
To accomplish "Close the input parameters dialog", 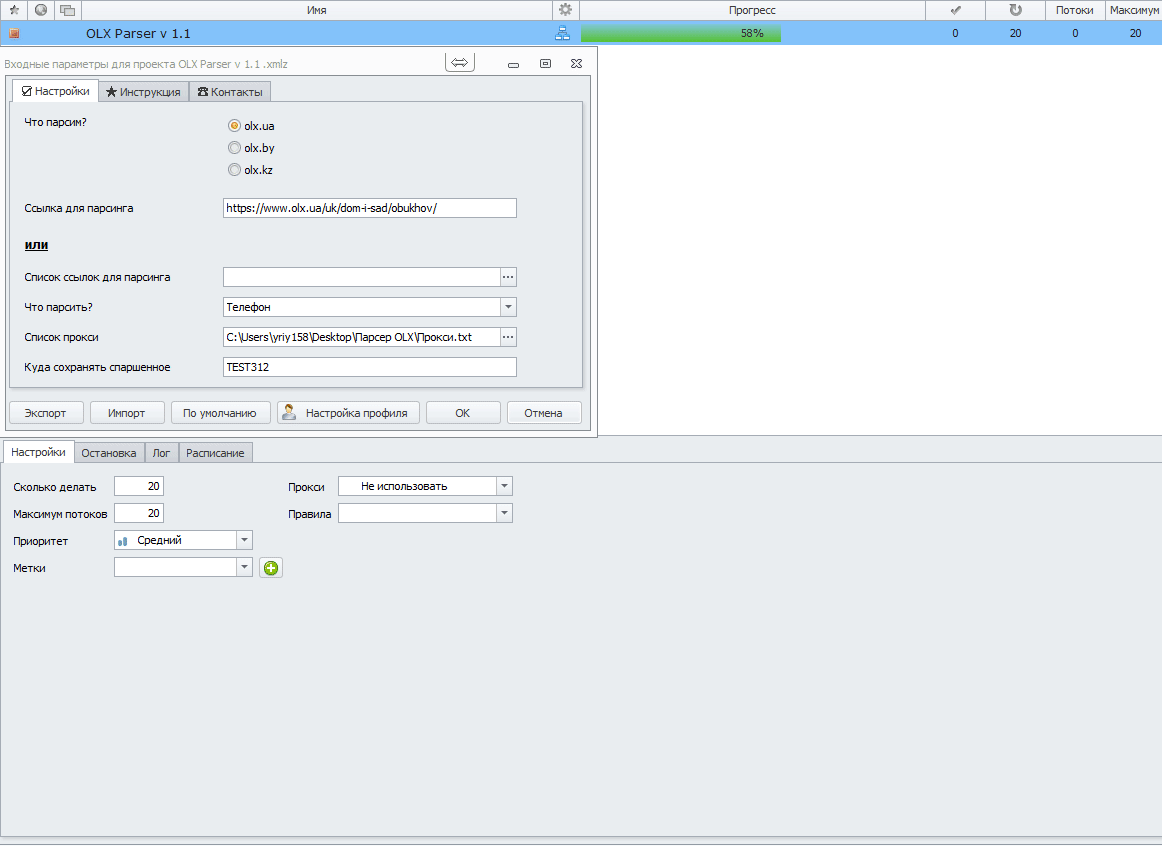I will [577, 64].
